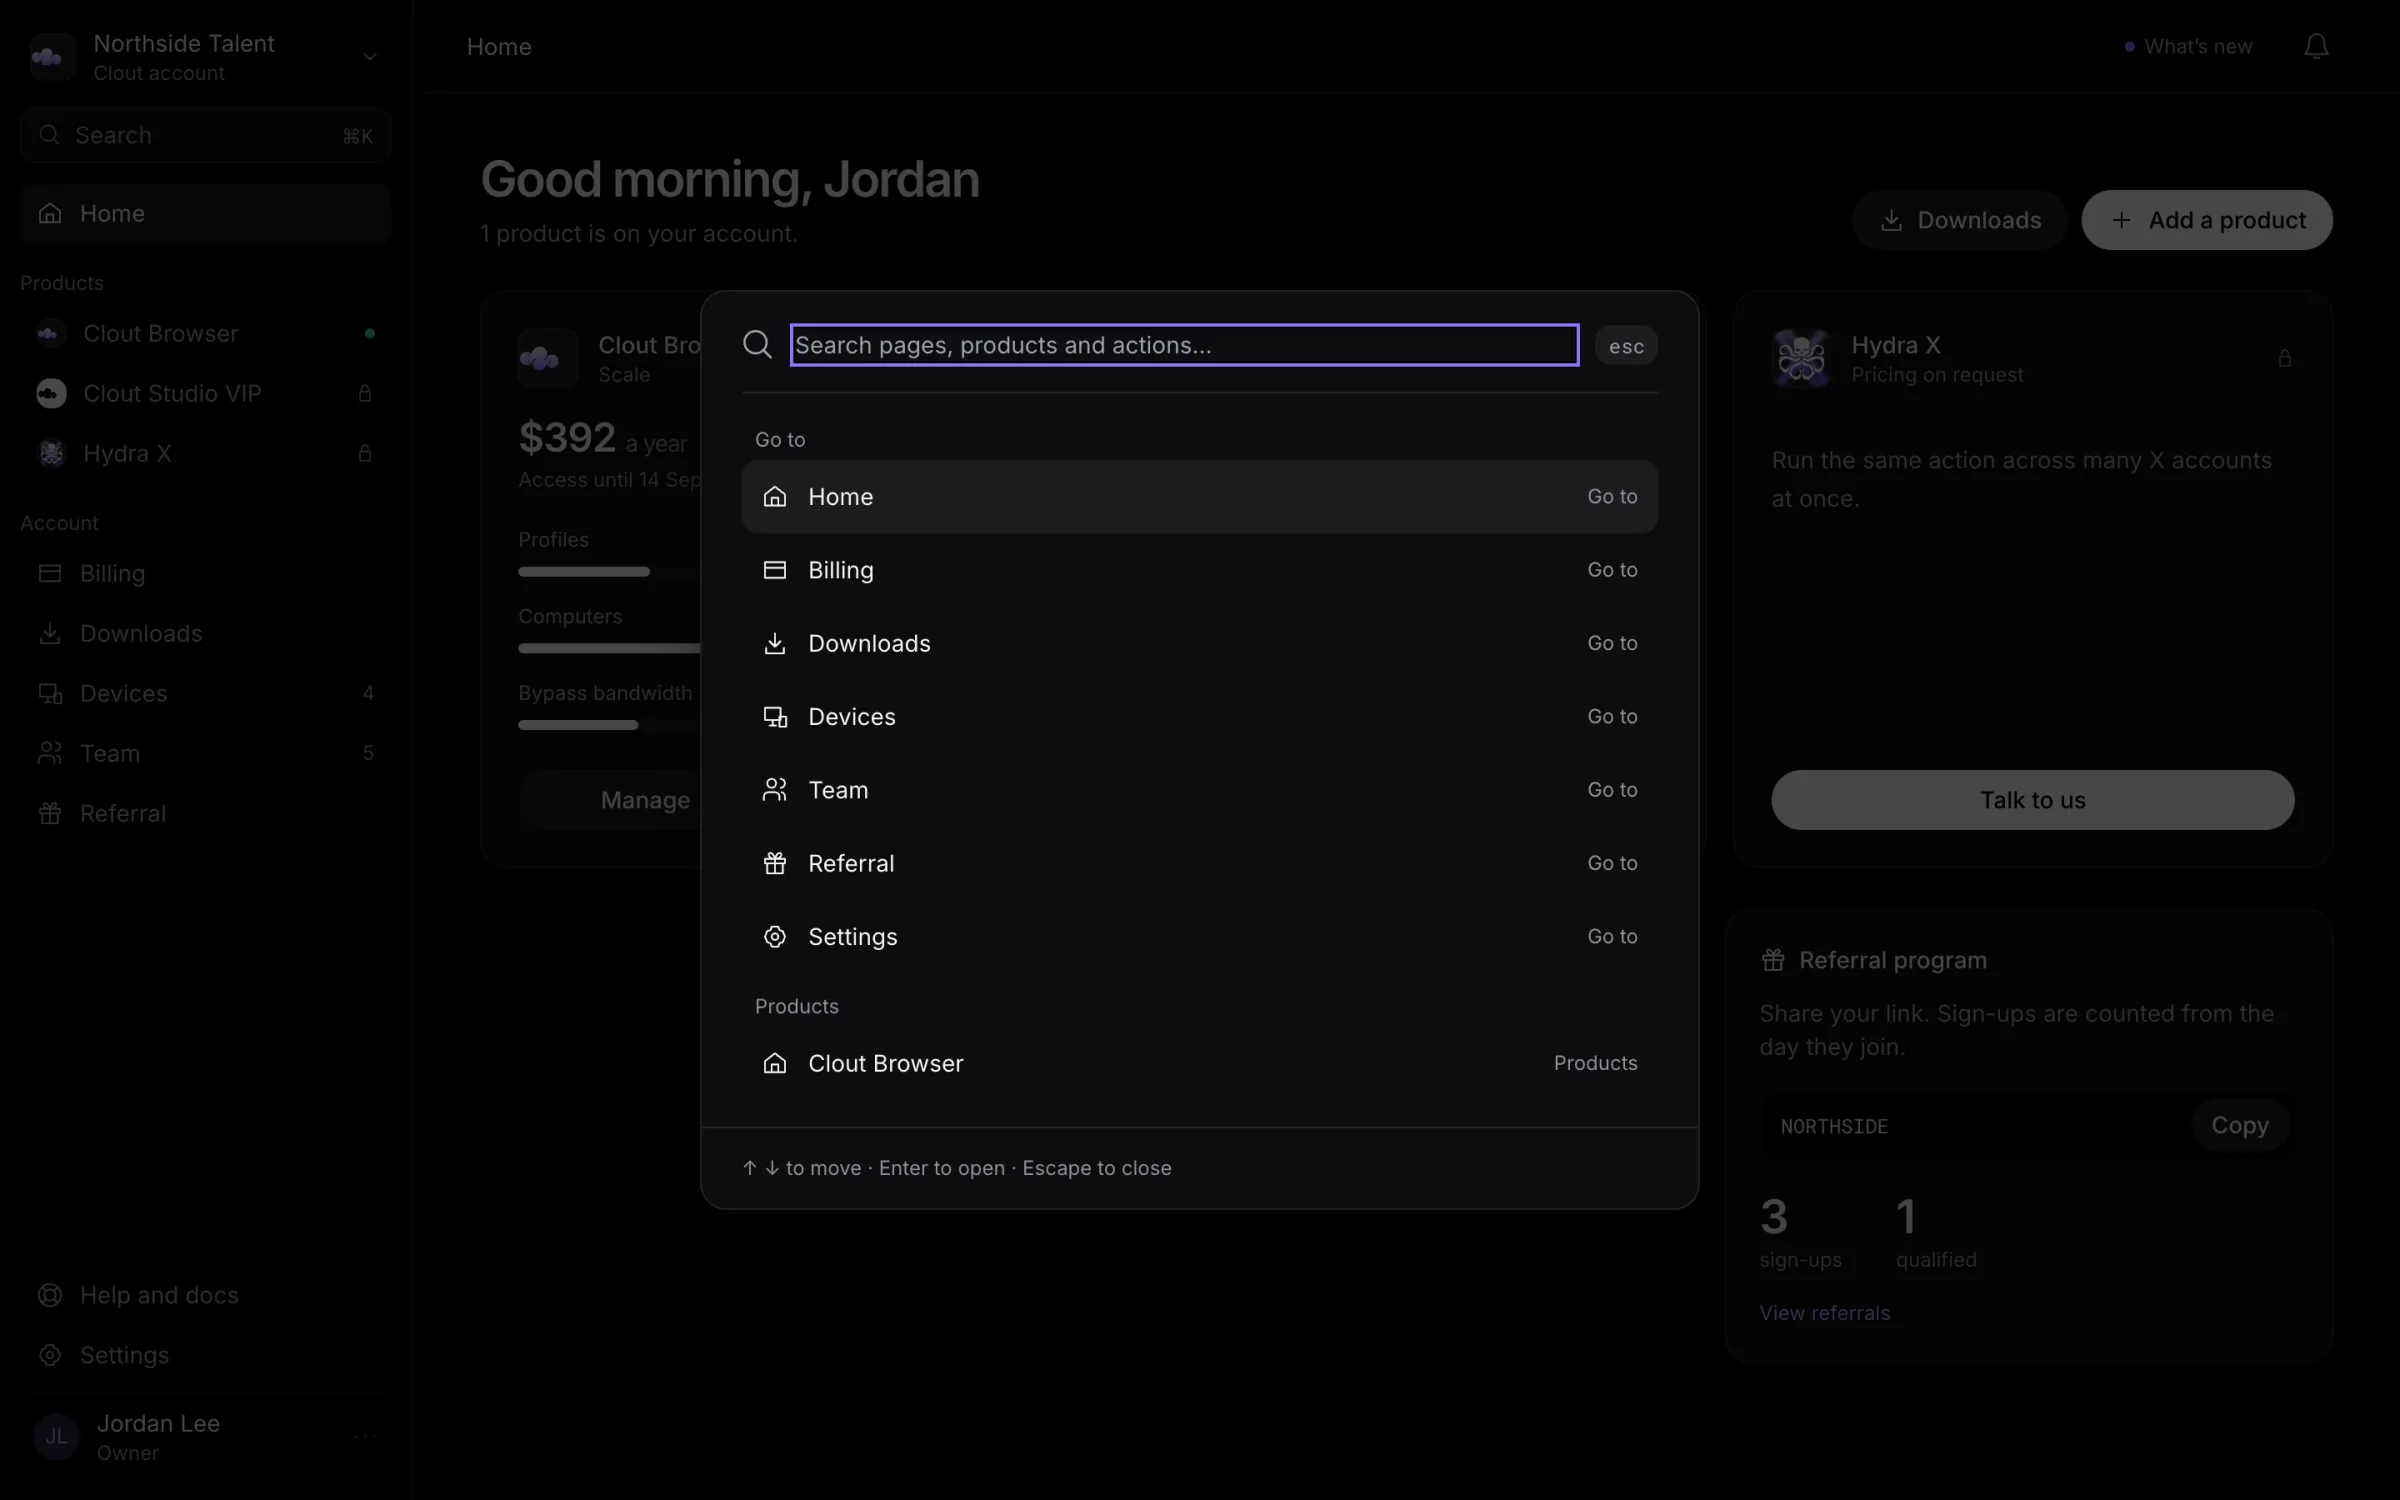Select the Team entry in the palette

coord(1199,790)
